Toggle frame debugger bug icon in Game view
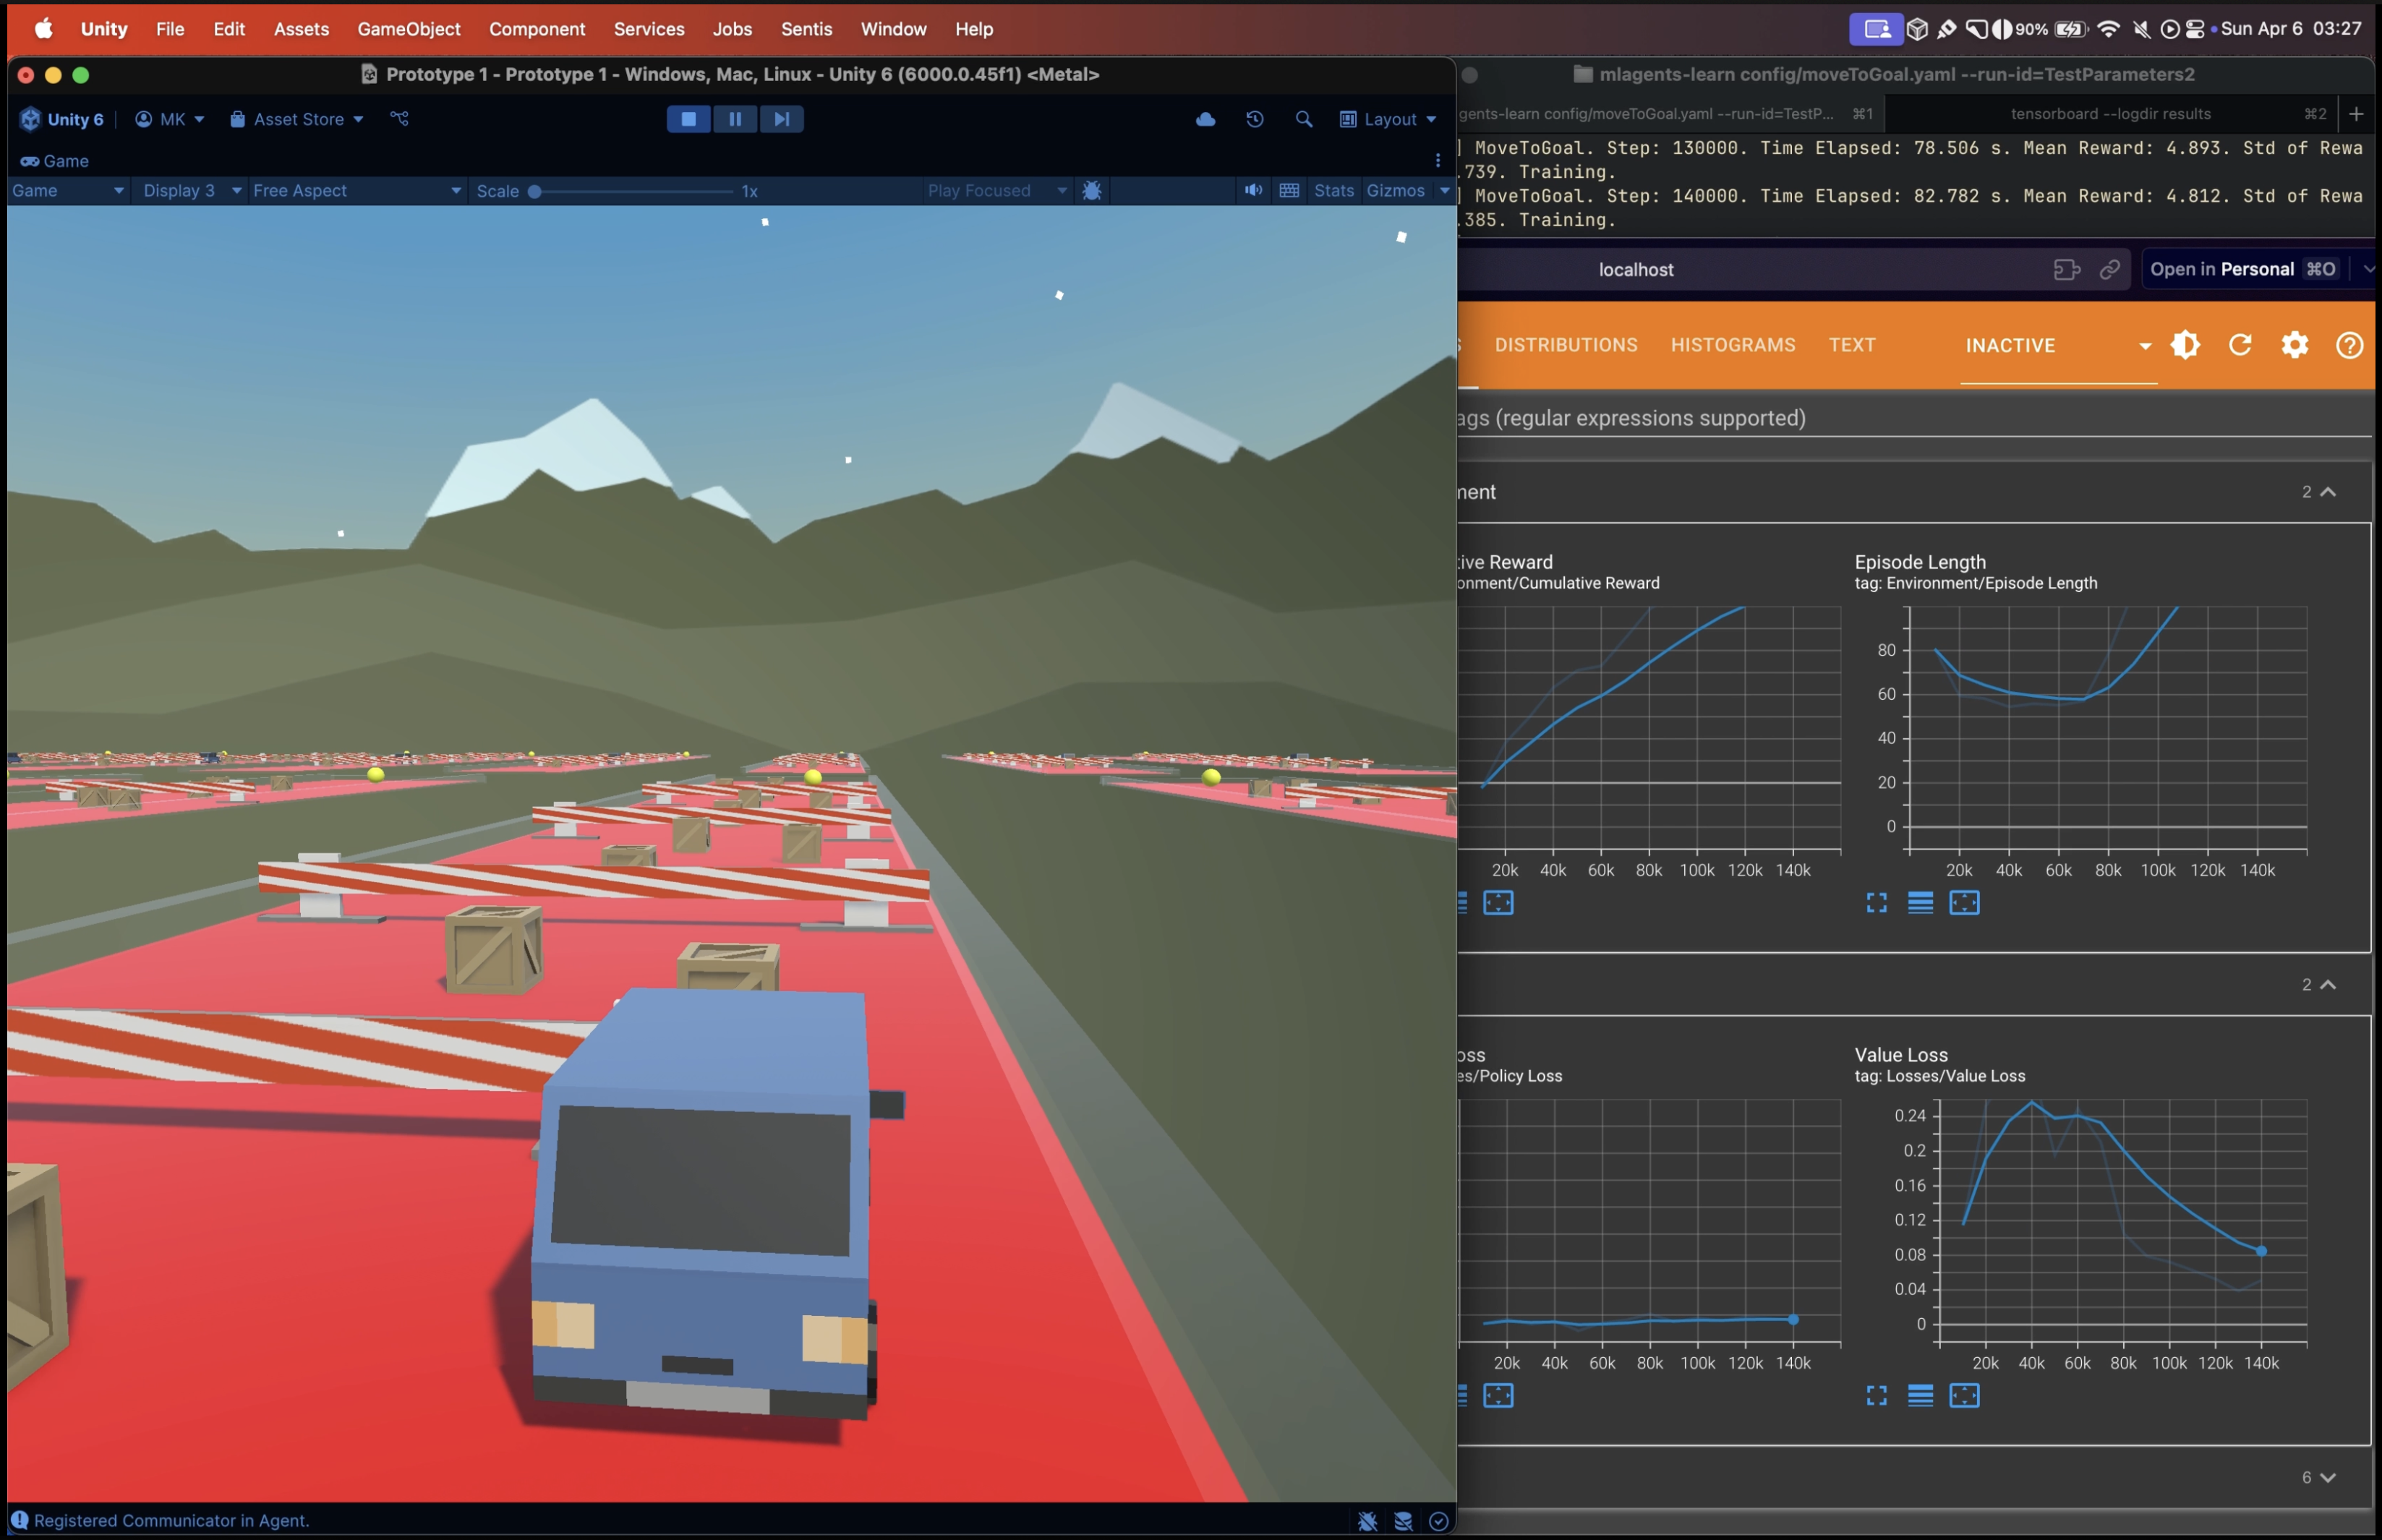Image resolution: width=2382 pixels, height=1540 pixels. 1091,190
